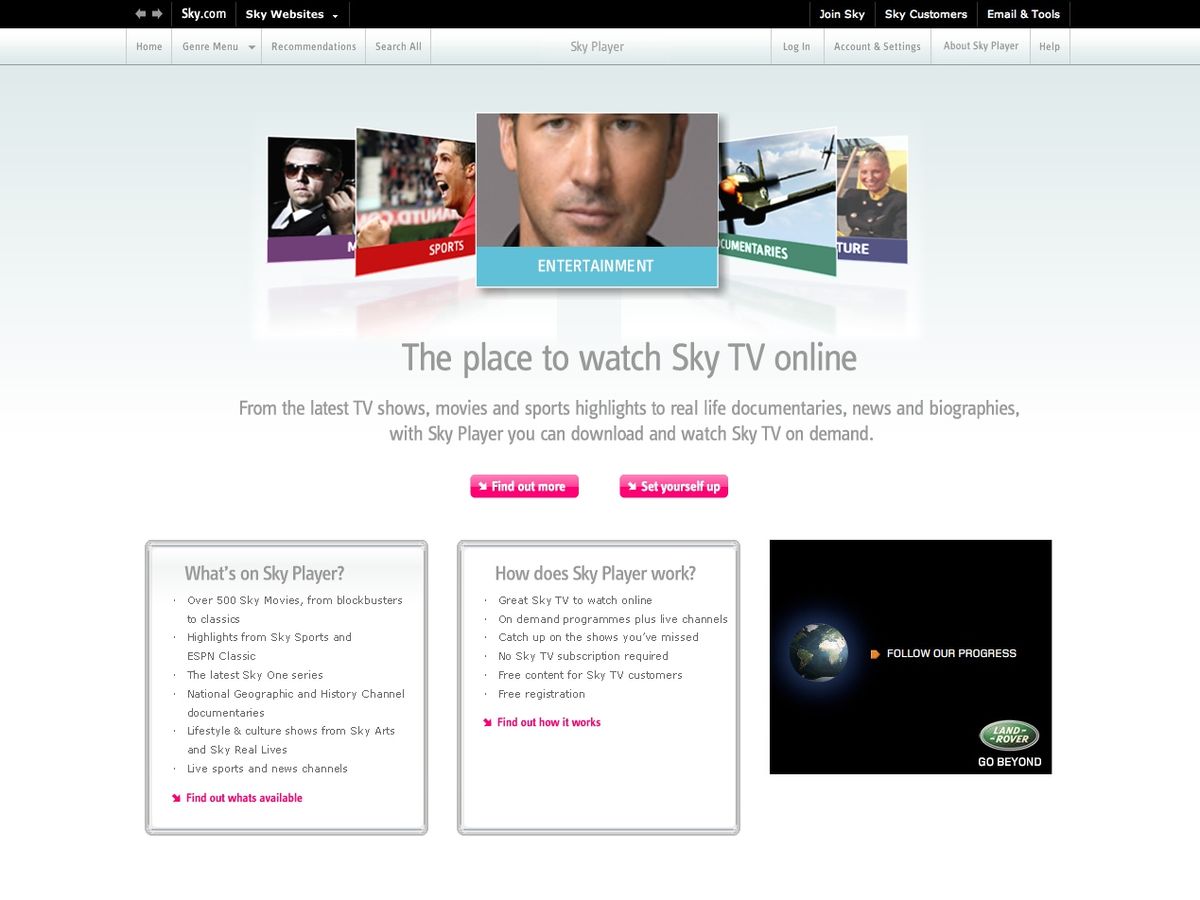Image resolution: width=1200 pixels, height=900 pixels.
Task: Select the Sports genre card
Action: pyautogui.click(x=415, y=203)
